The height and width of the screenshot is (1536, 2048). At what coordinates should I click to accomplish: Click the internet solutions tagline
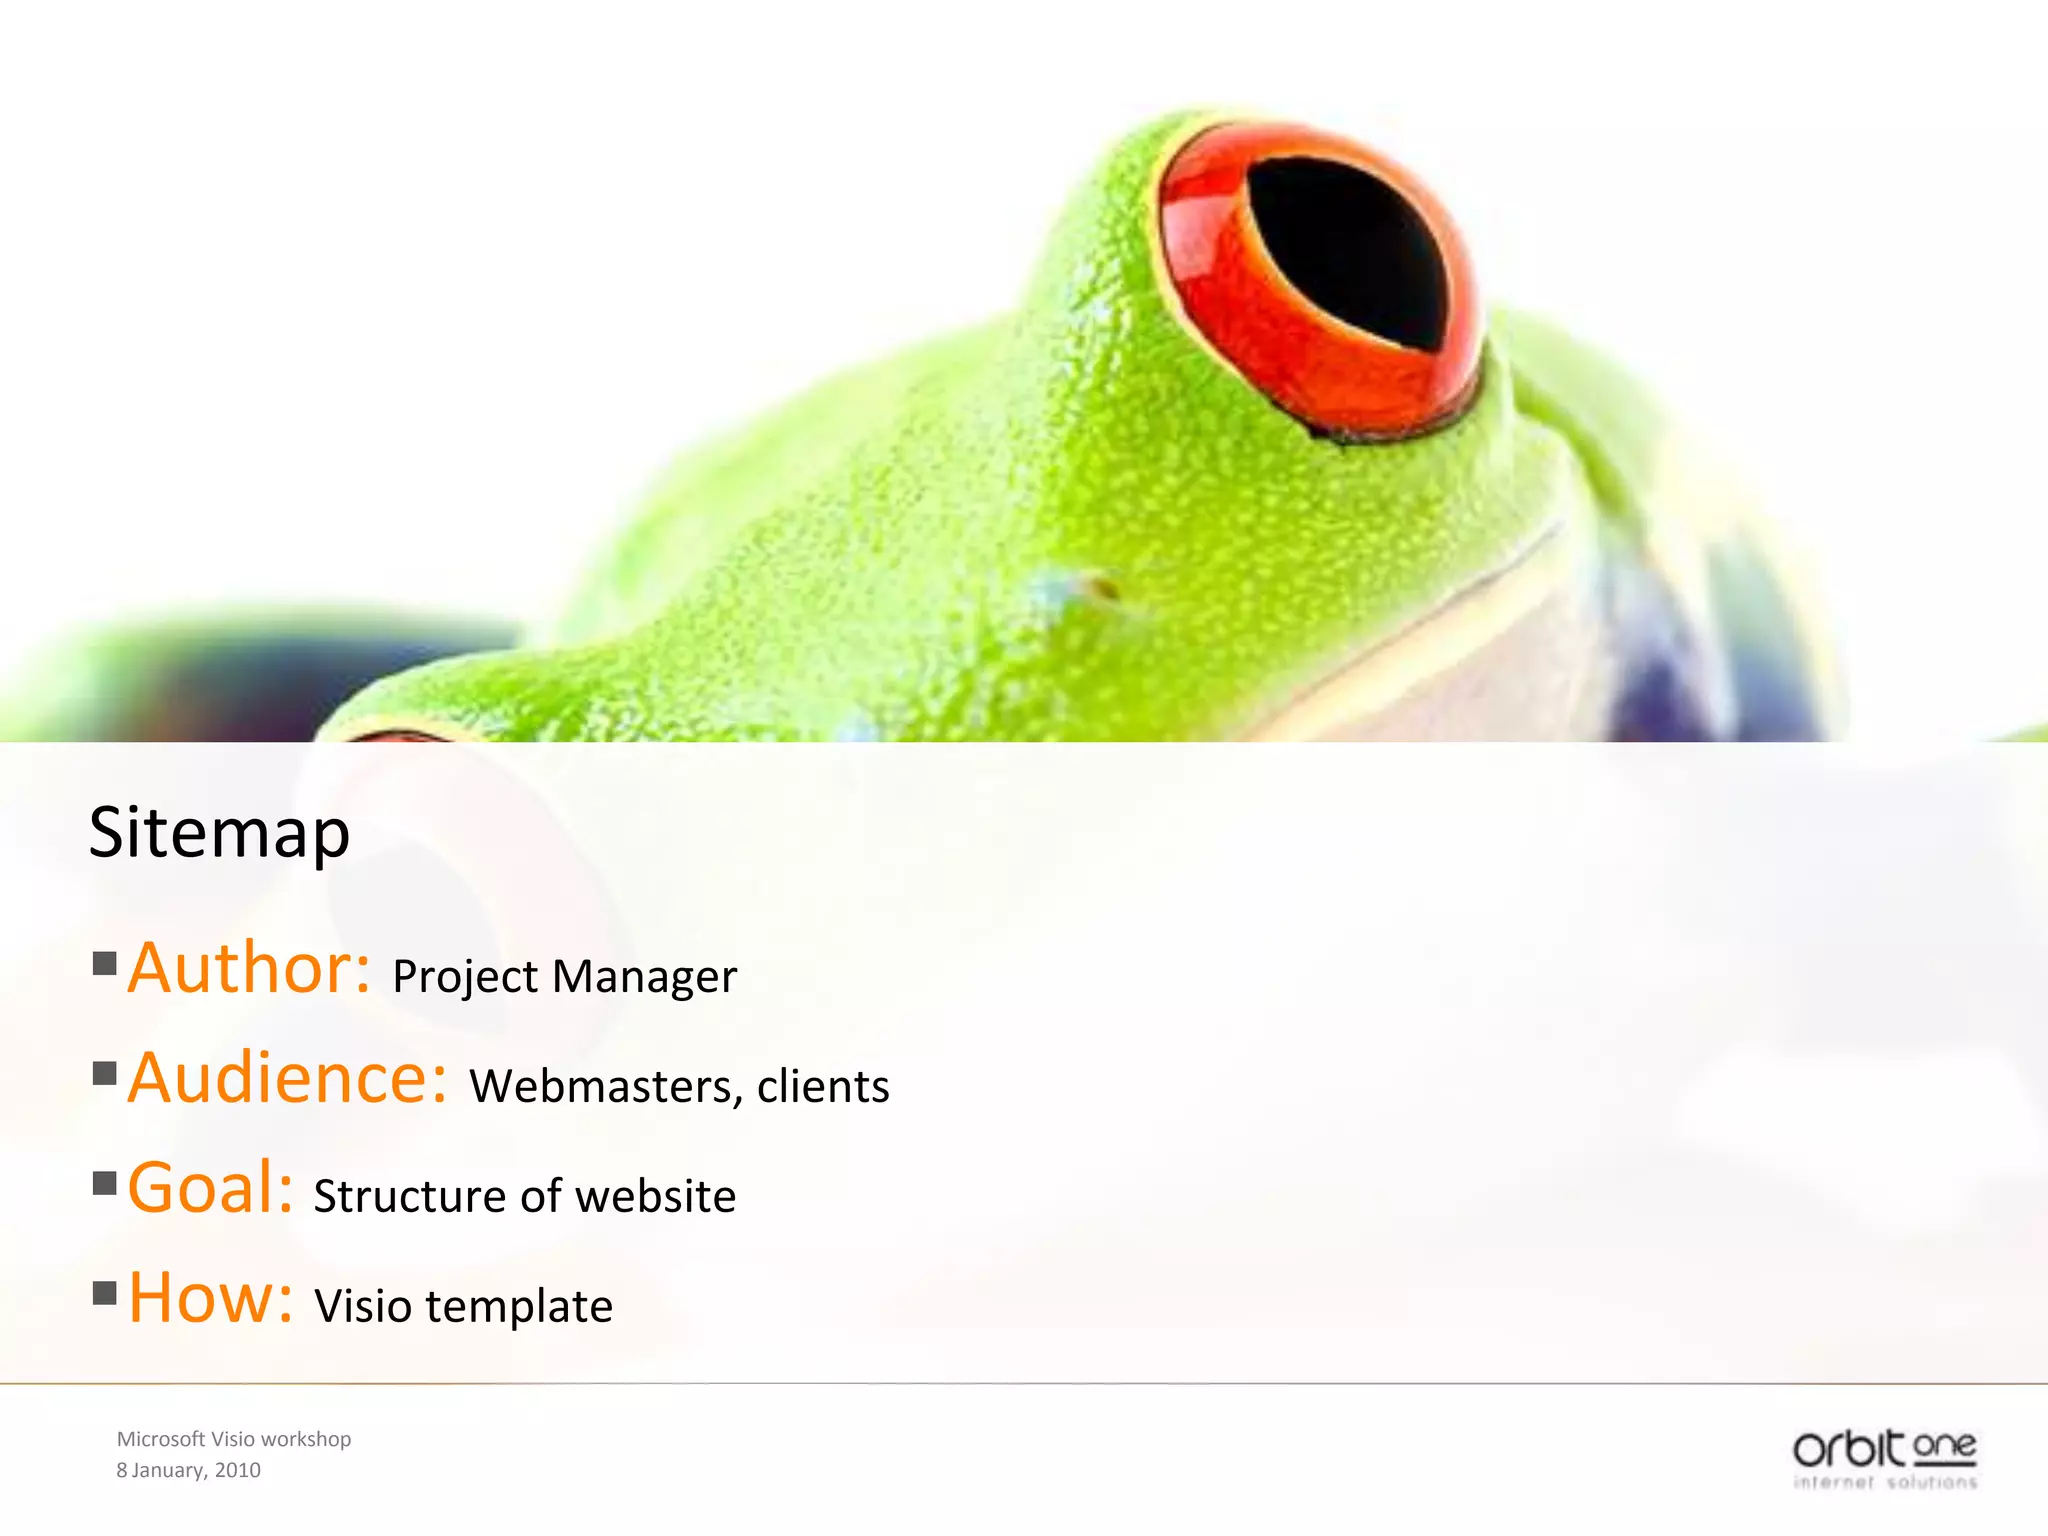pyautogui.click(x=1885, y=1482)
